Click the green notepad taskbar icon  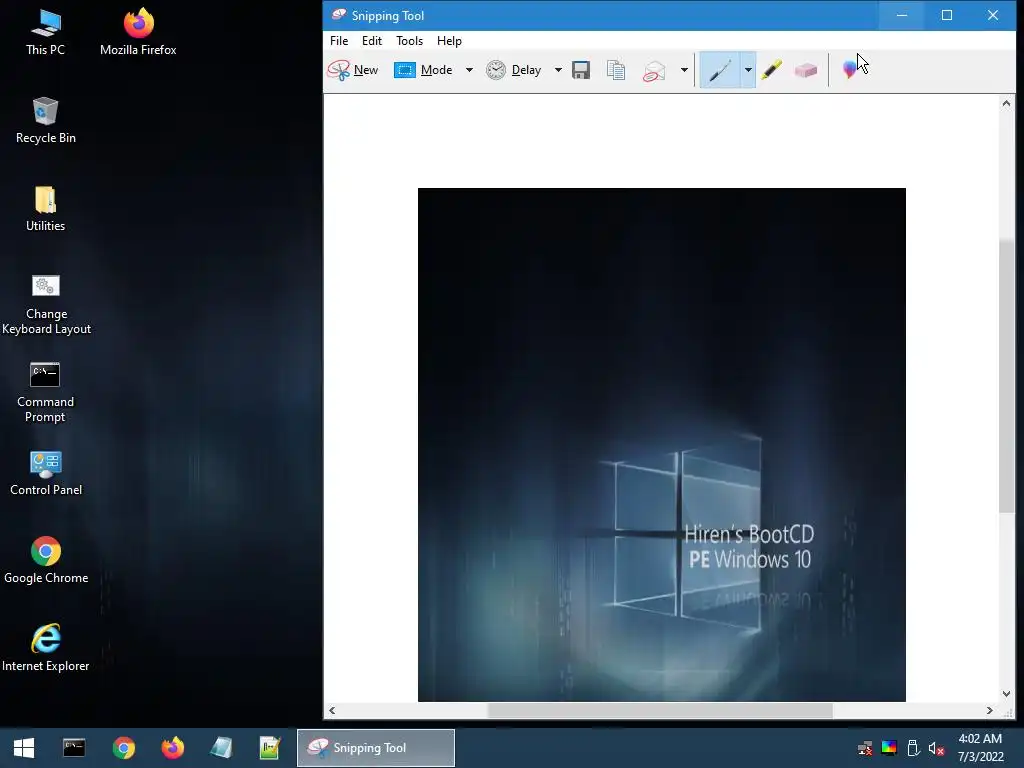(270, 748)
